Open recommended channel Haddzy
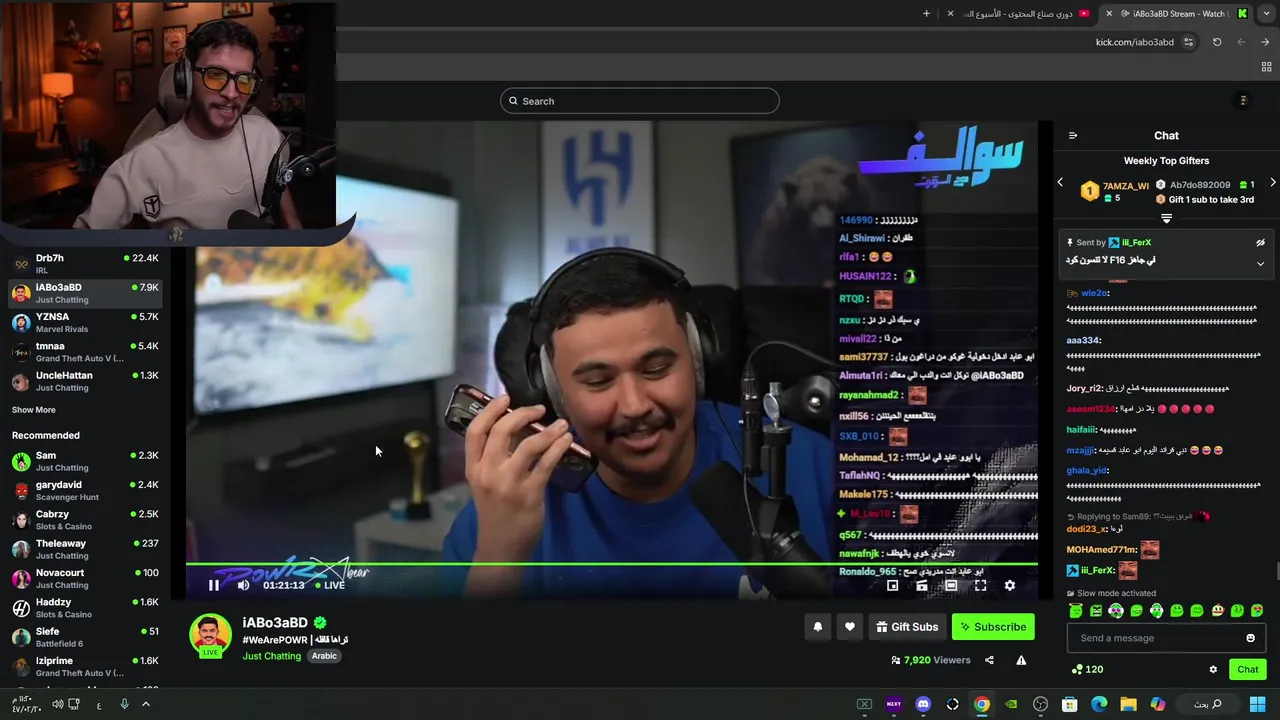 tap(84, 608)
